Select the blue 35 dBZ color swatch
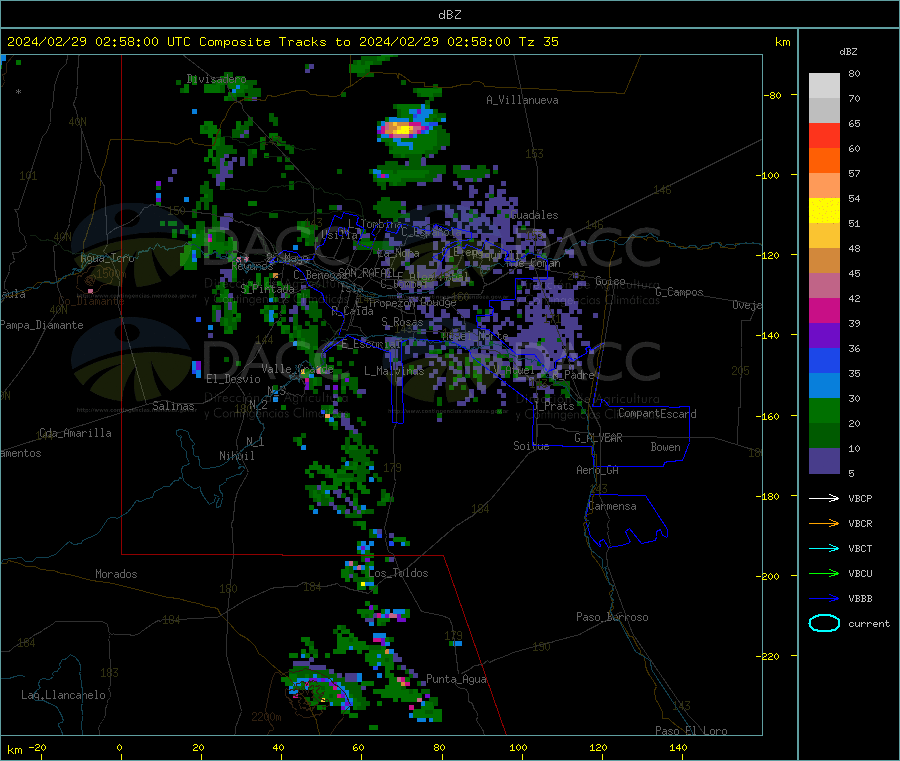Screen dimensions: 900x761 pos(824,360)
